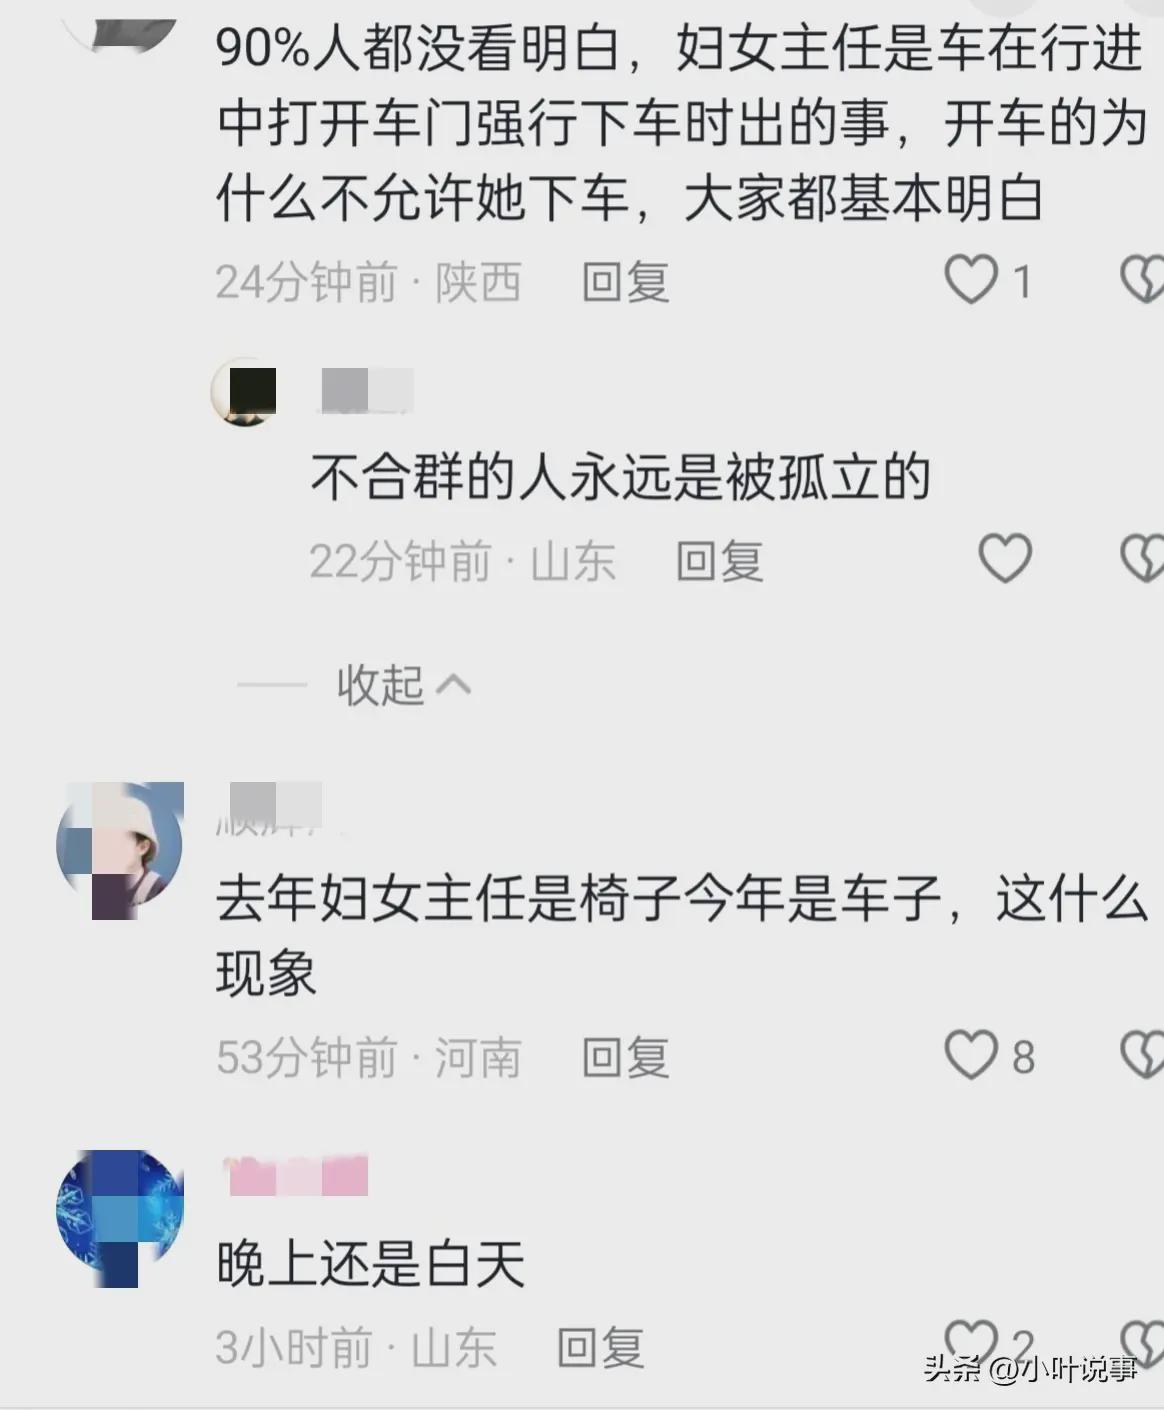The width and height of the screenshot is (1164, 1410).
Task: Collapse replies with 收起
Action: [381, 686]
